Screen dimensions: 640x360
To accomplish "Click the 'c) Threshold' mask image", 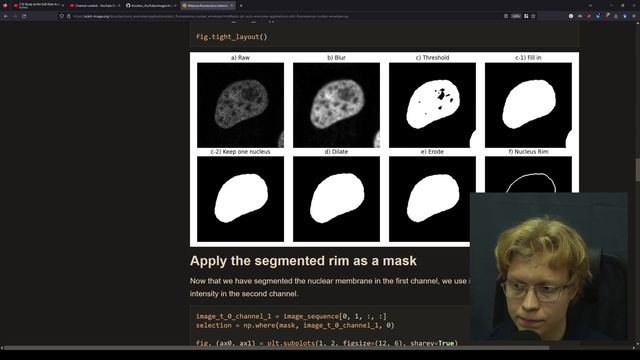I will click(x=432, y=105).
